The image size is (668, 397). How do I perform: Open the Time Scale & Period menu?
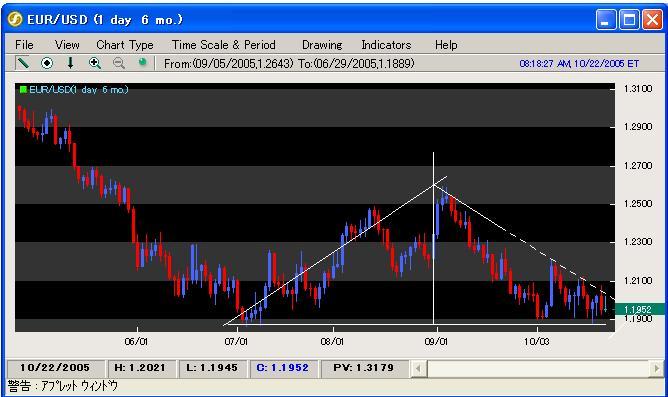pyautogui.click(x=224, y=45)
